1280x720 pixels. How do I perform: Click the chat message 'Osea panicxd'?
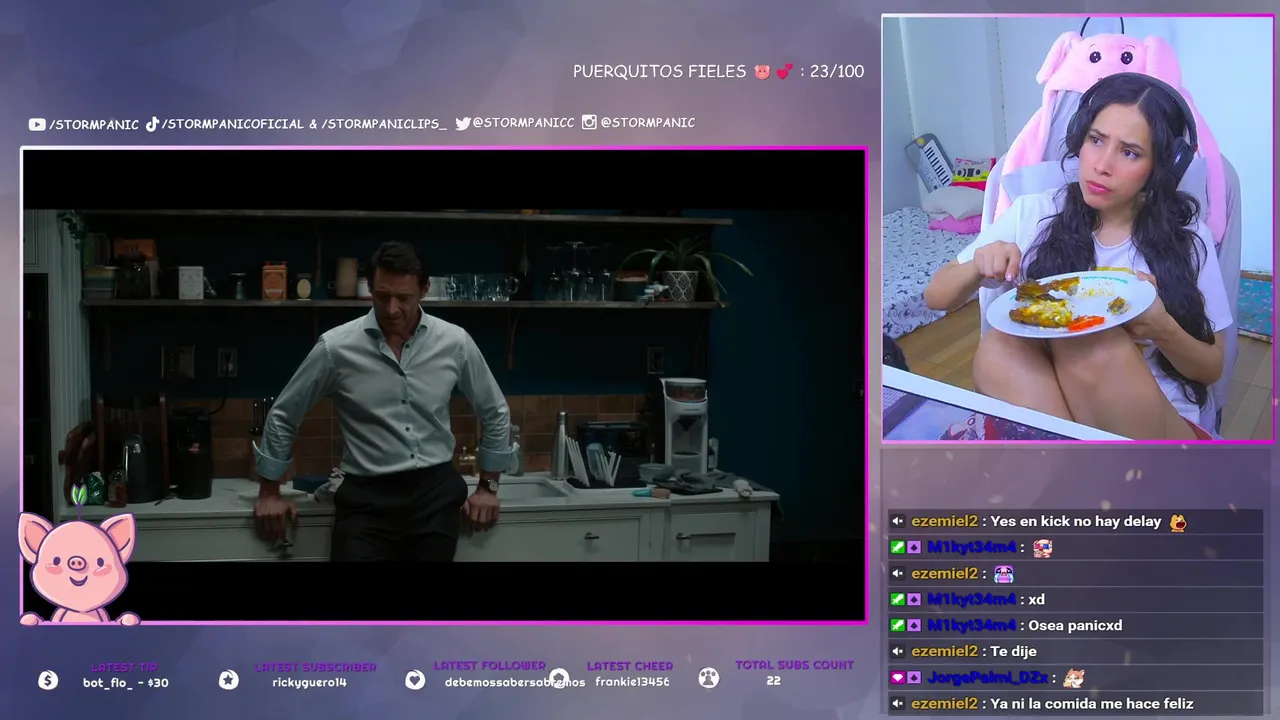click(1075, 625)
